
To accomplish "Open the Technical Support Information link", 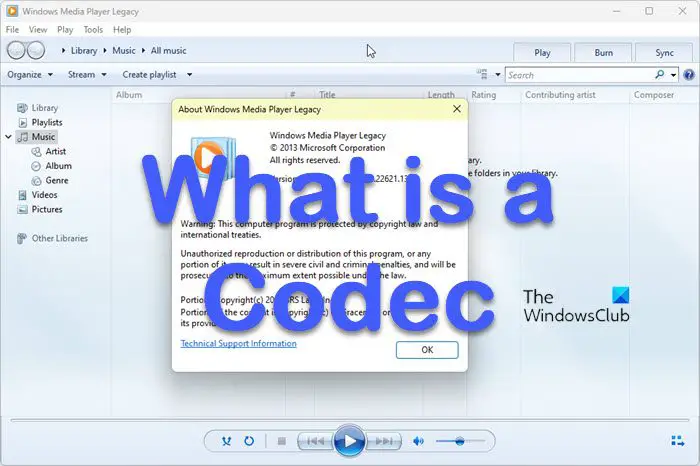I will (x=238, y=343).
